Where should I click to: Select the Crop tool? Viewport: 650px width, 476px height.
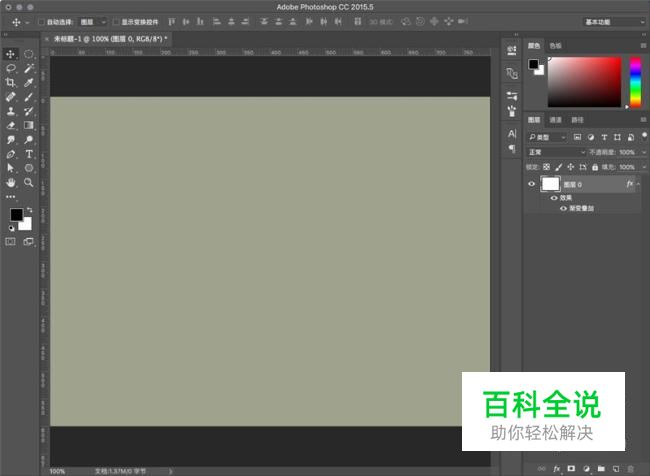click(11, 83)
